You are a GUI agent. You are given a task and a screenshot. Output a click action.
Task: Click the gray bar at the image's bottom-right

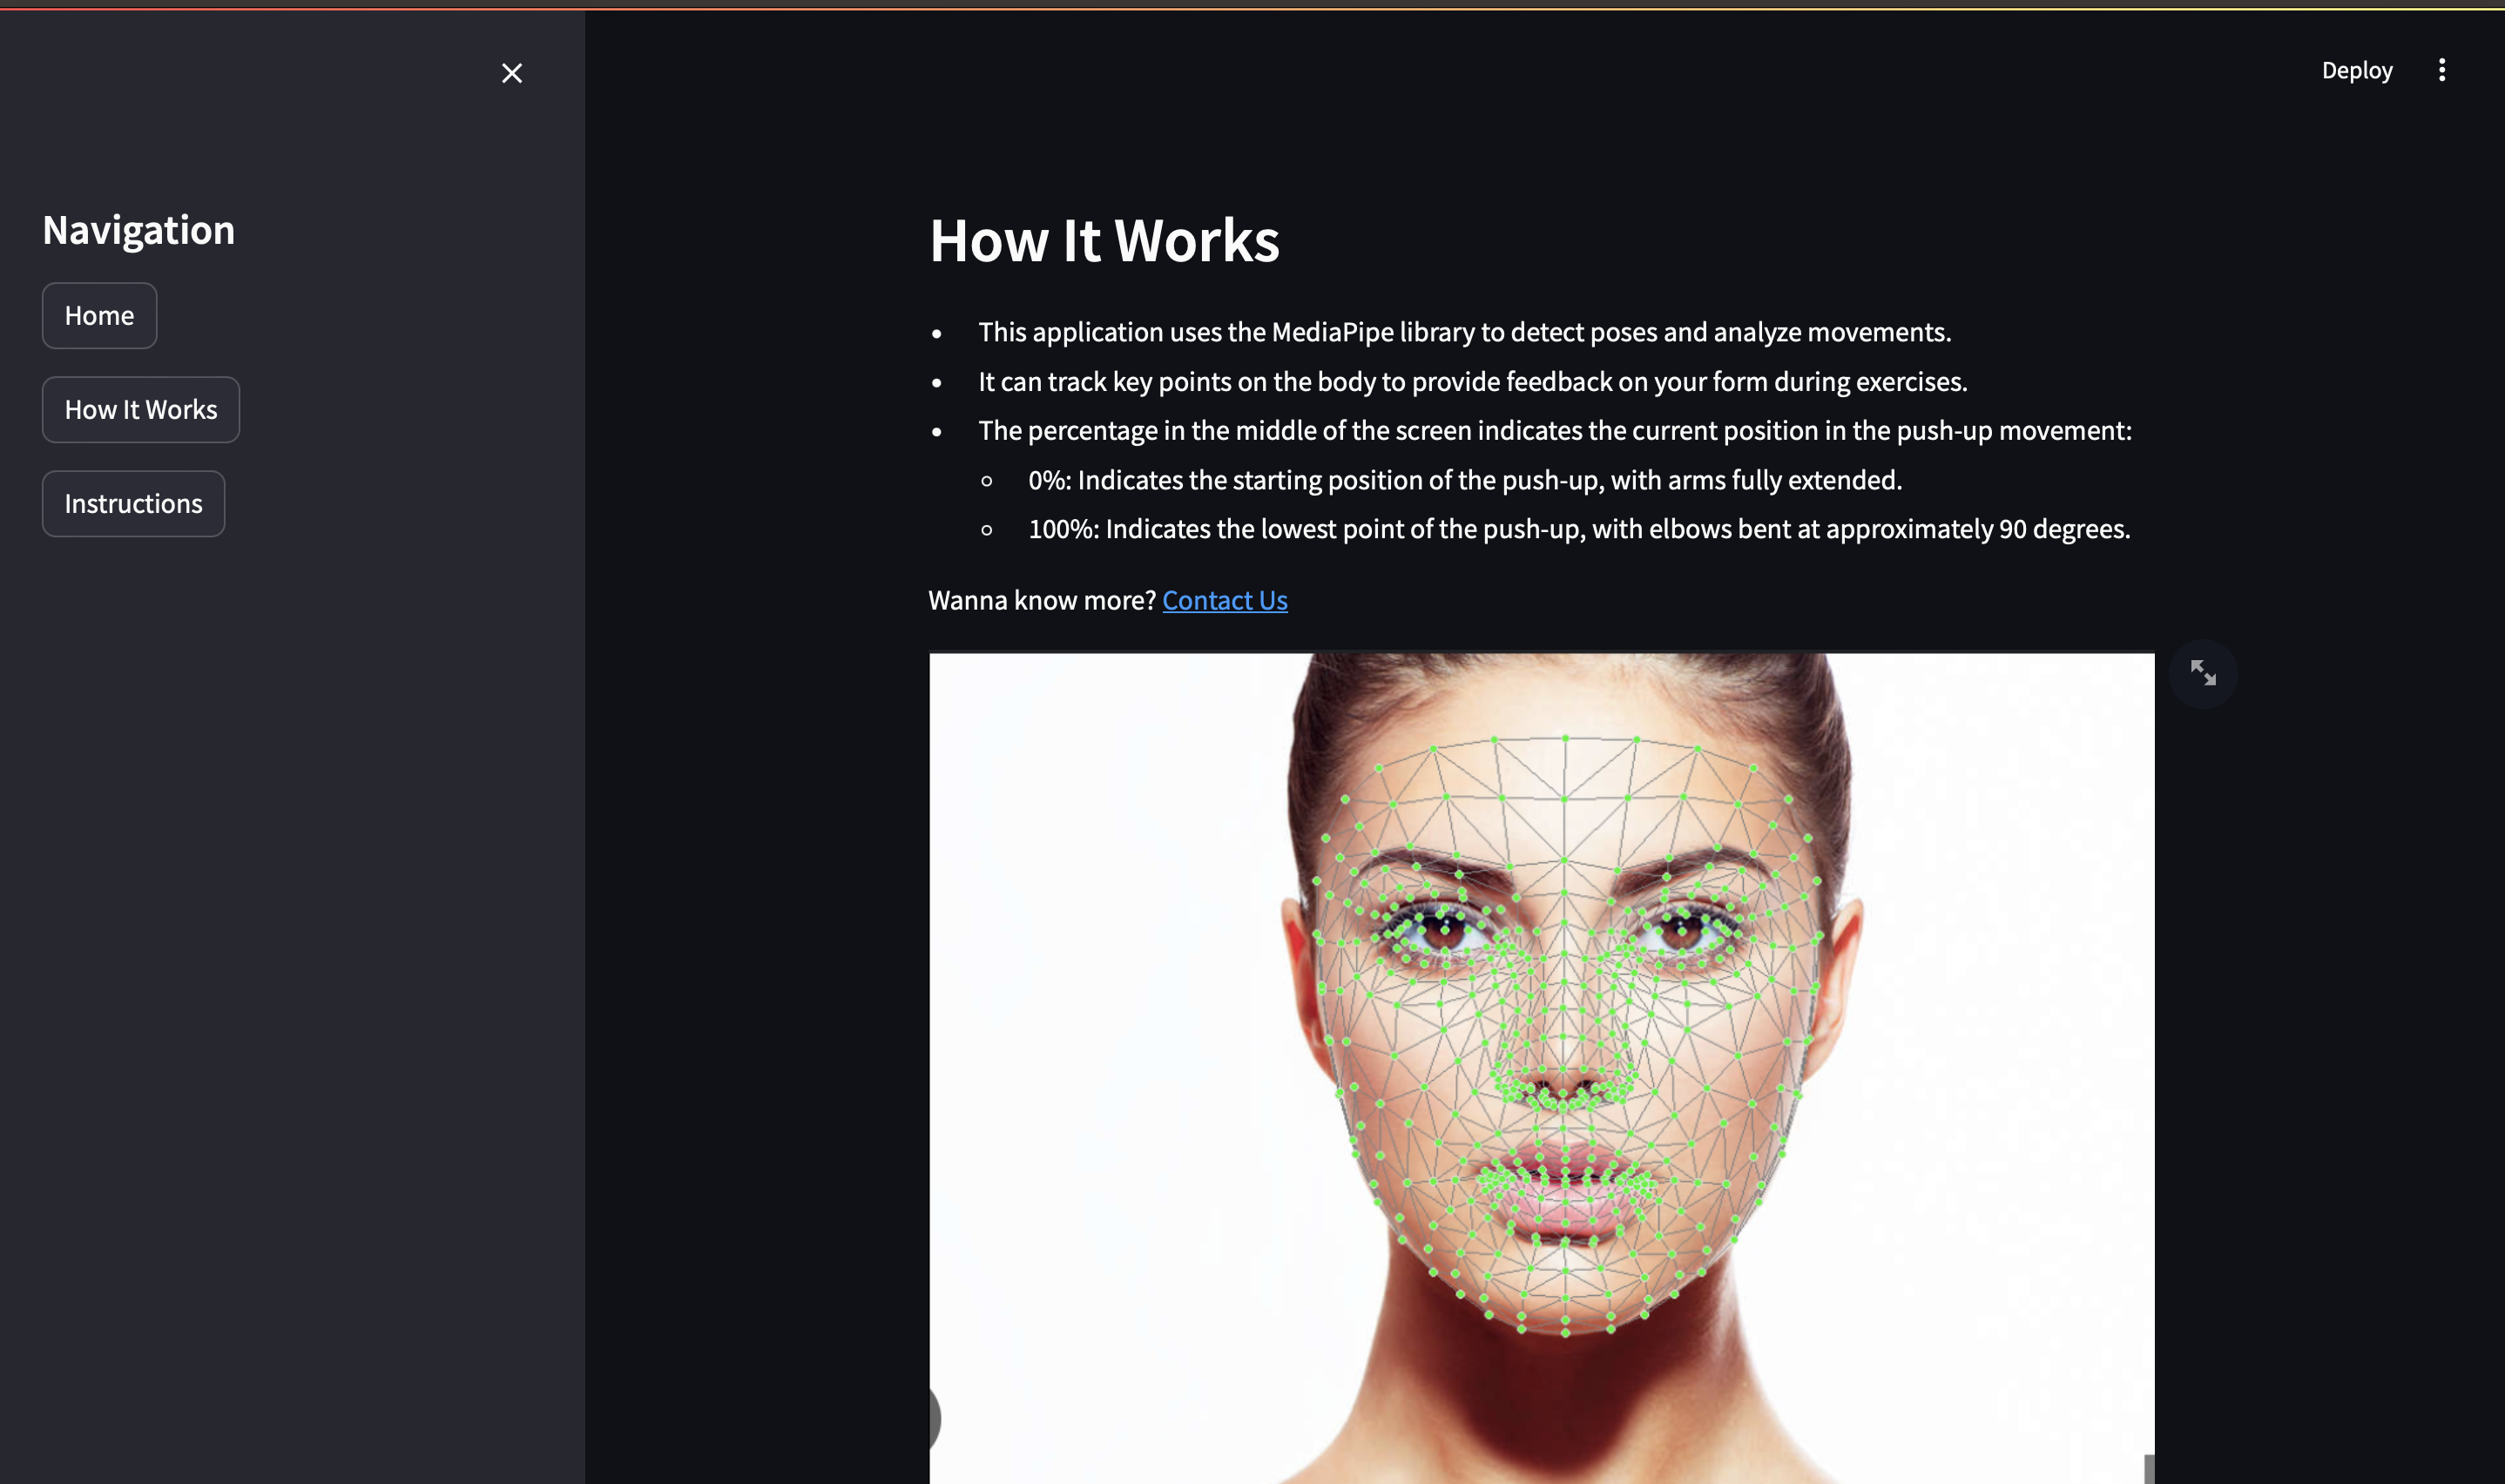2148,1468
